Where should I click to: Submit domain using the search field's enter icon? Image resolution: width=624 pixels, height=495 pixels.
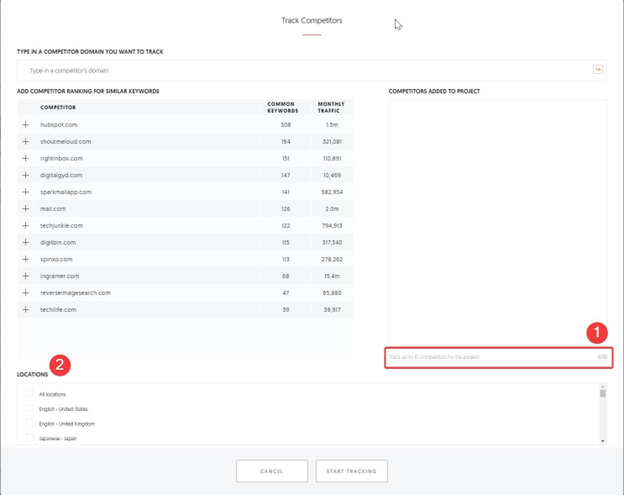(x=597, y=70)
